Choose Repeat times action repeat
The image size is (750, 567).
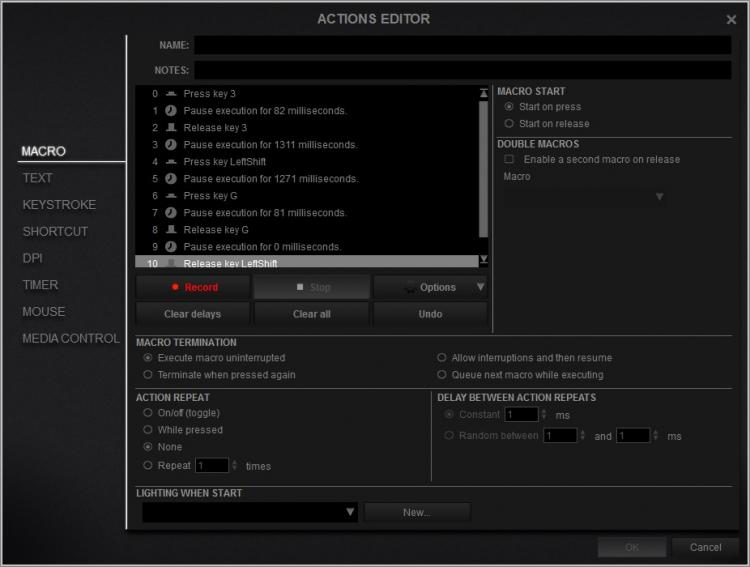pyautogui.click(x=148, y=465)
